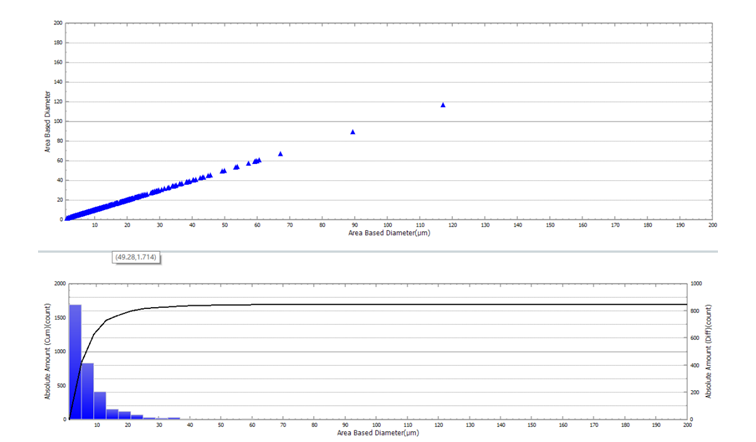
Task: Click the 'Absolute Amount (Cum)(count)' axis title
Action: click(x=47, y=352)
